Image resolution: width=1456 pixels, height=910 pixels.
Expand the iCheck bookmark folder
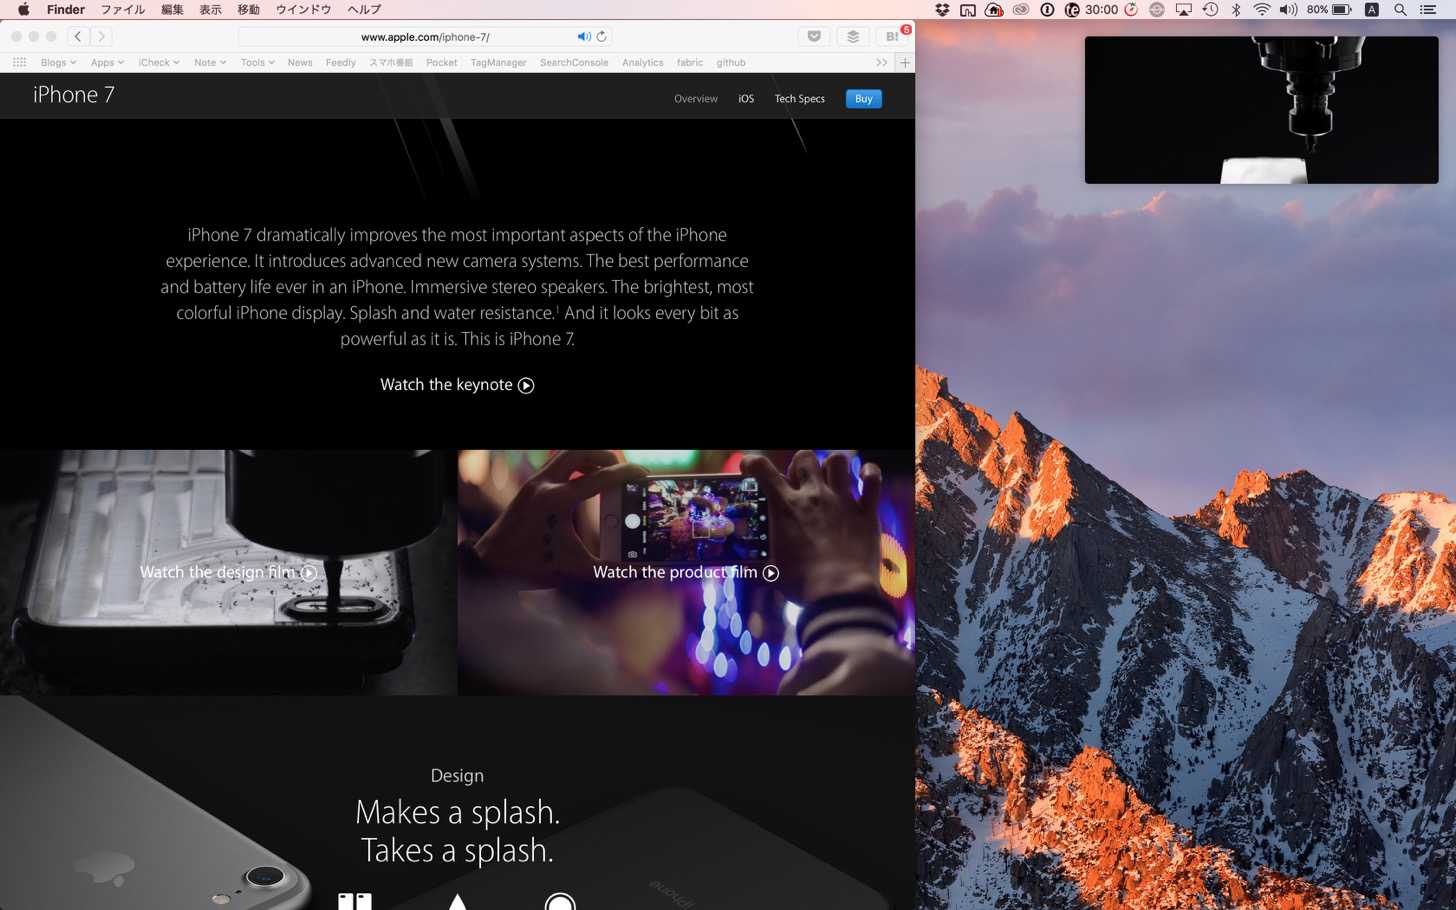click(159, 62)
